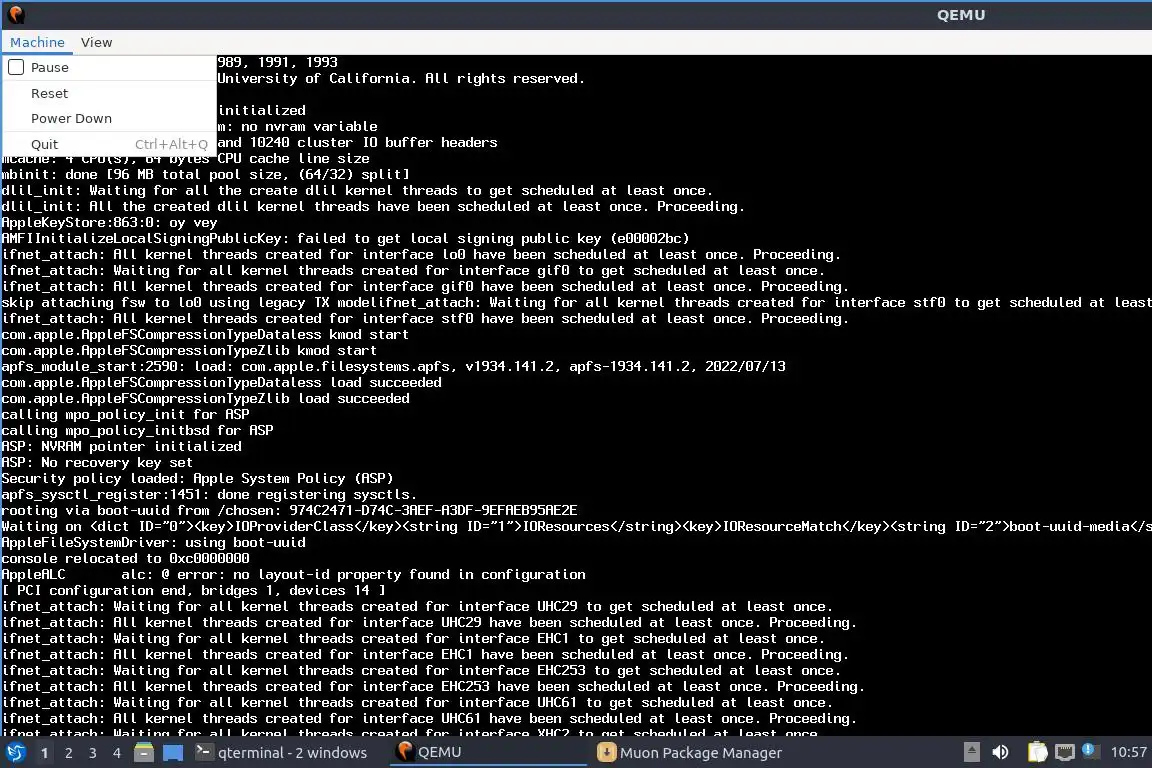Open the file manager taskbar launcher
Viewport: 1152px width, 768px height.
[x=144, y=753]
